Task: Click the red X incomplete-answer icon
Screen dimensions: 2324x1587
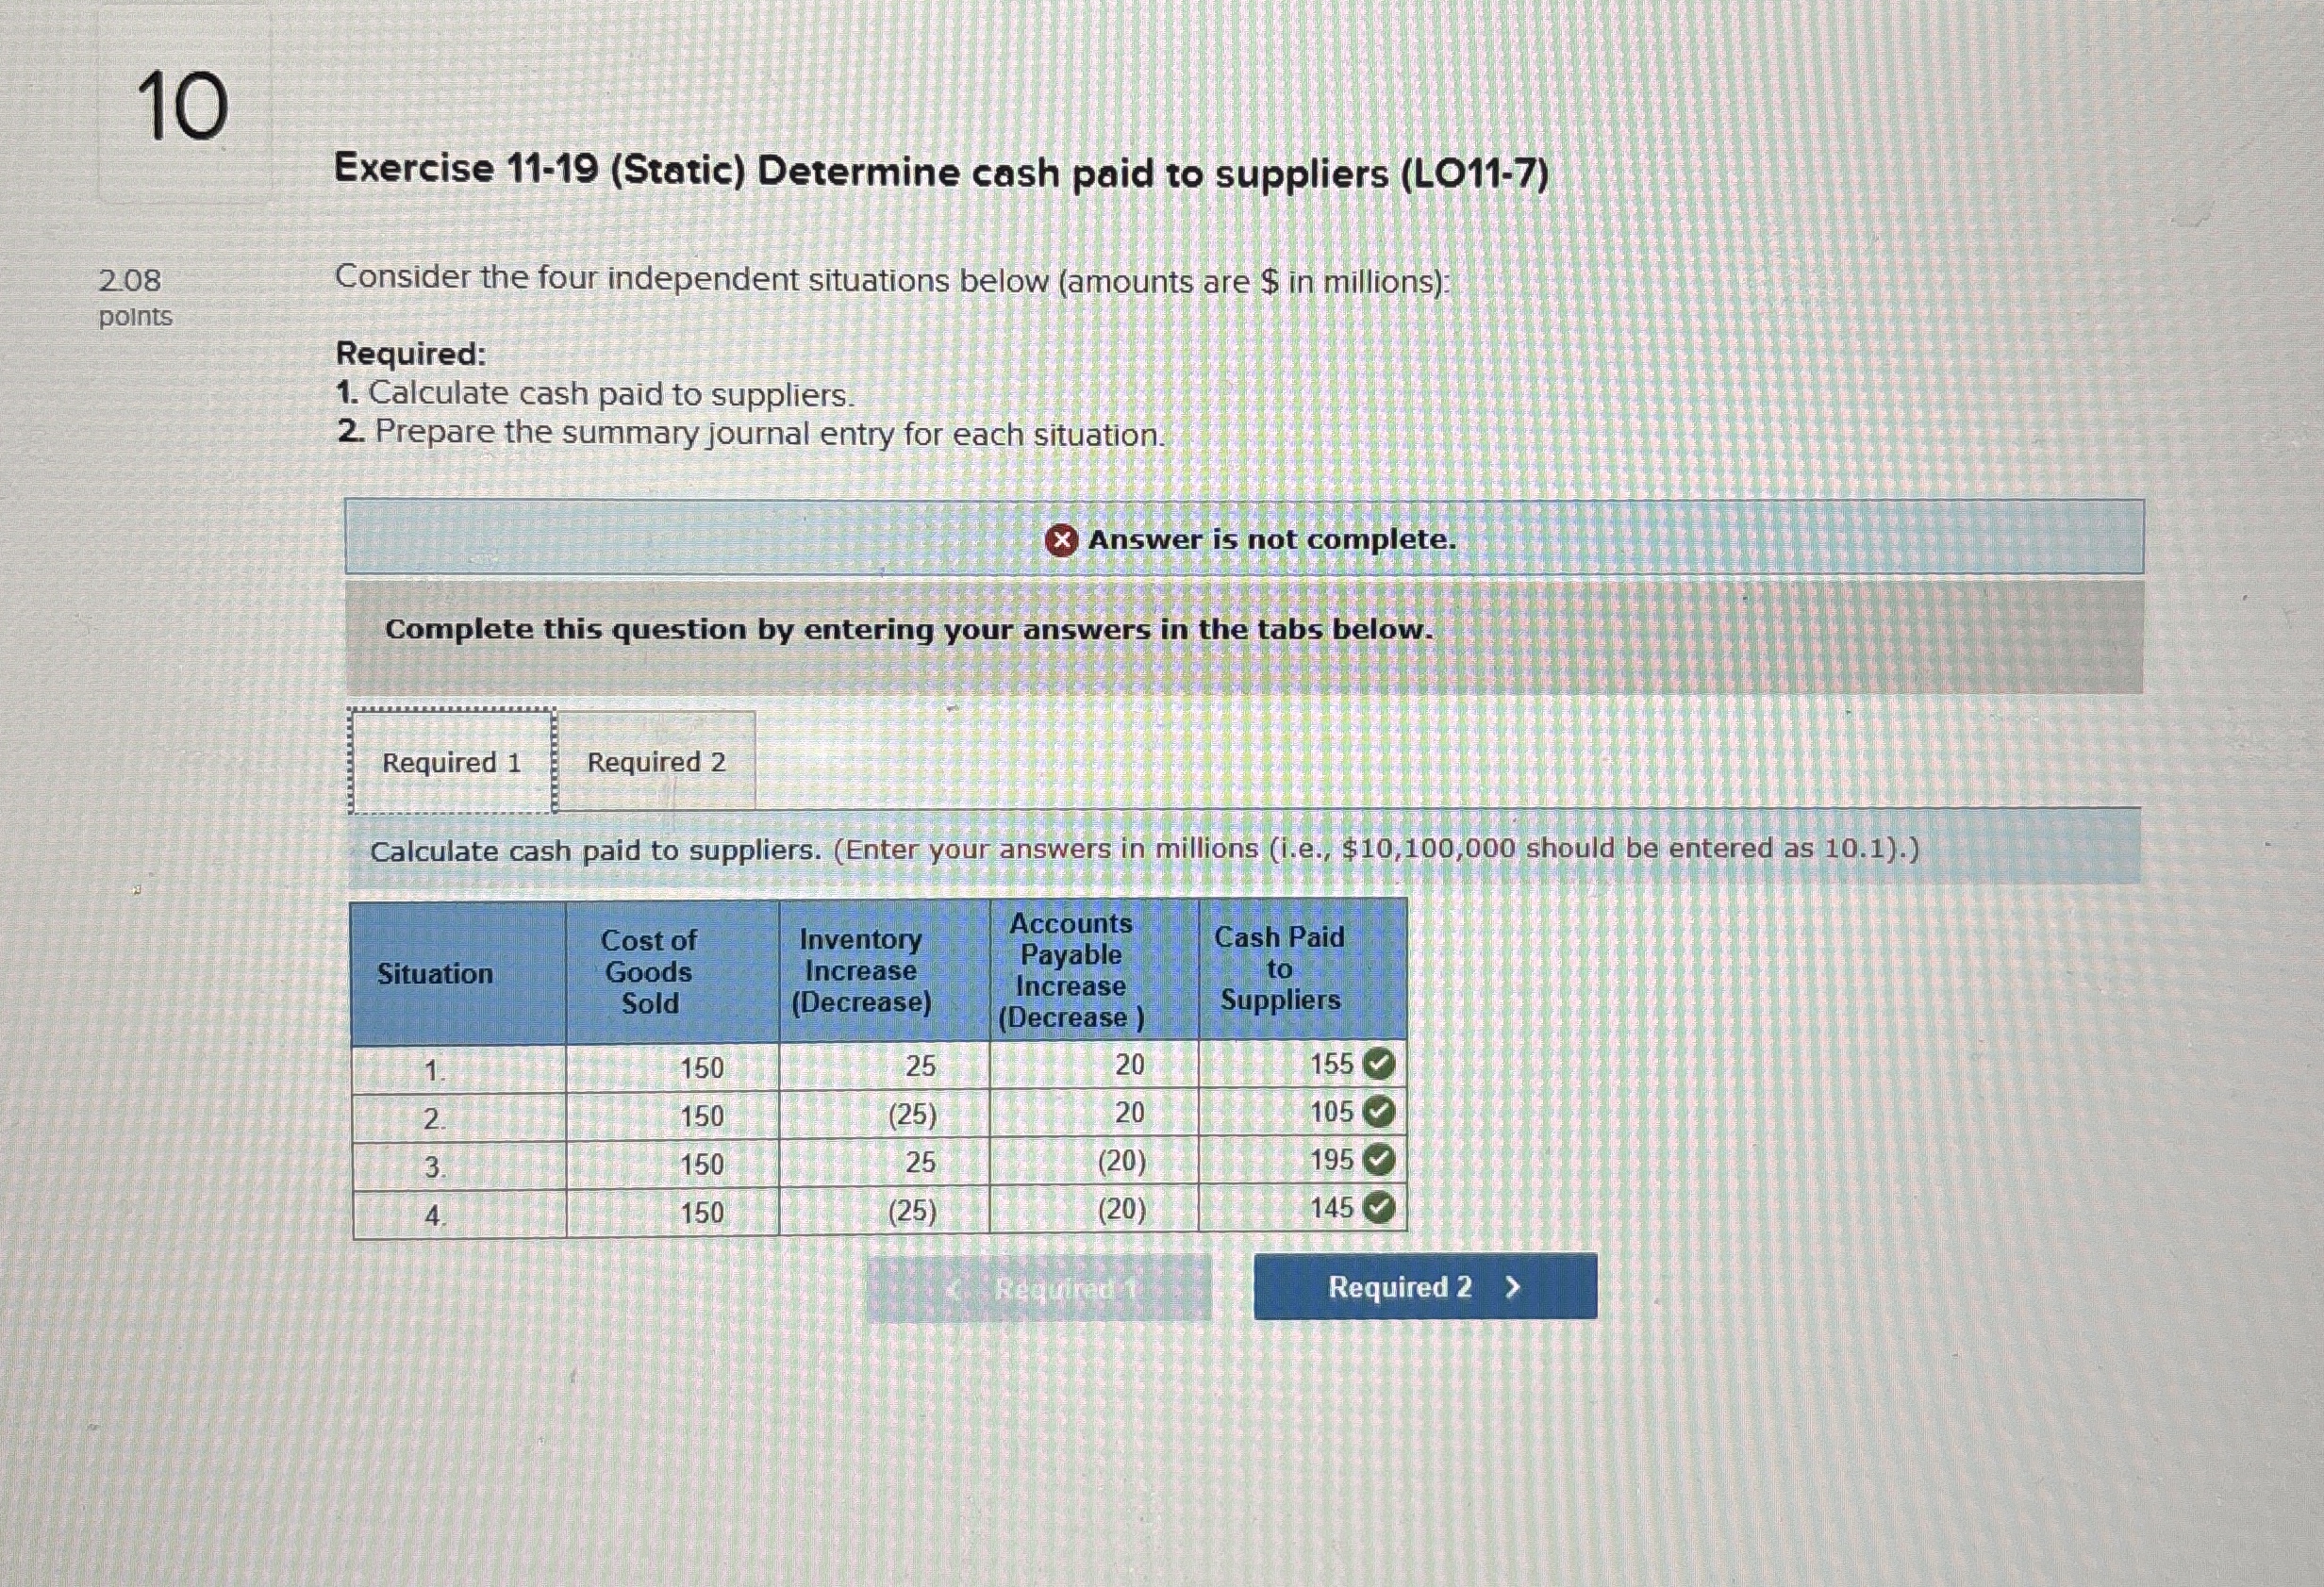Action: coord(1063,539)
